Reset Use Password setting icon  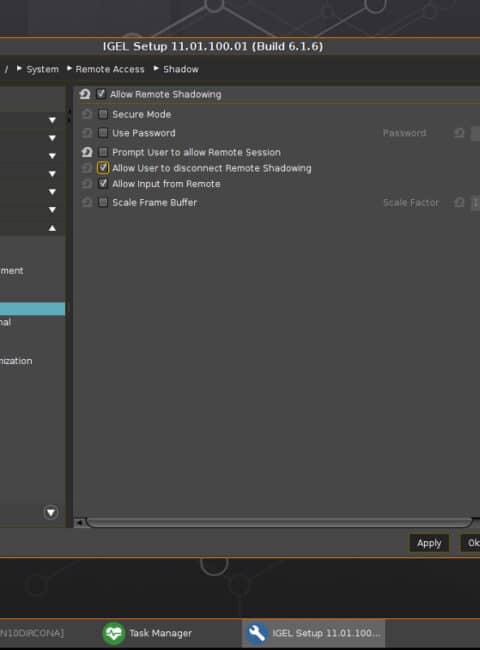point(87,133)
